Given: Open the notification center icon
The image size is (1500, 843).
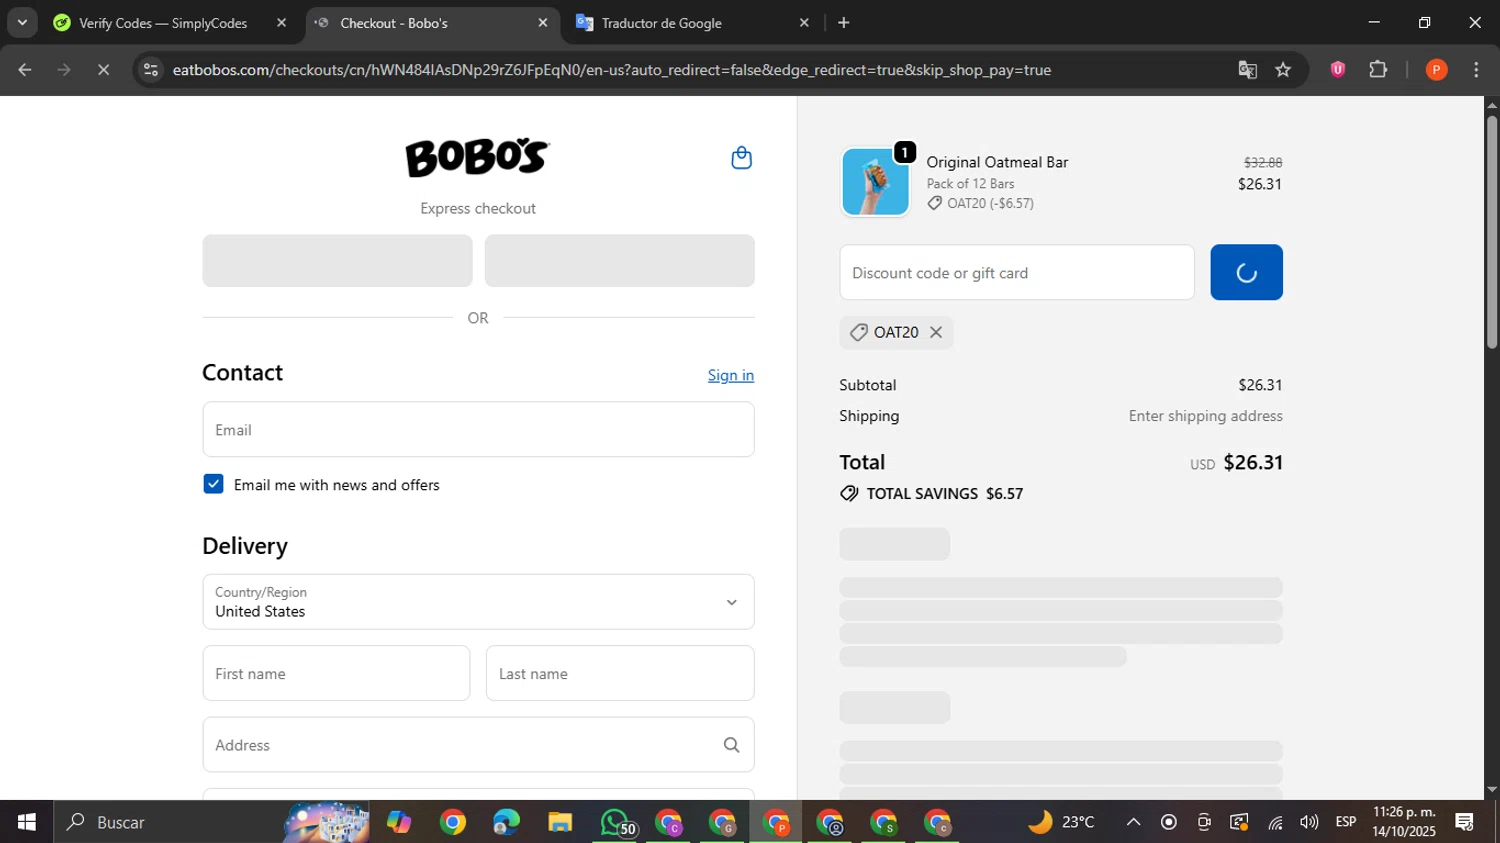Looking at the screenshot, I should click(1465, 822).
